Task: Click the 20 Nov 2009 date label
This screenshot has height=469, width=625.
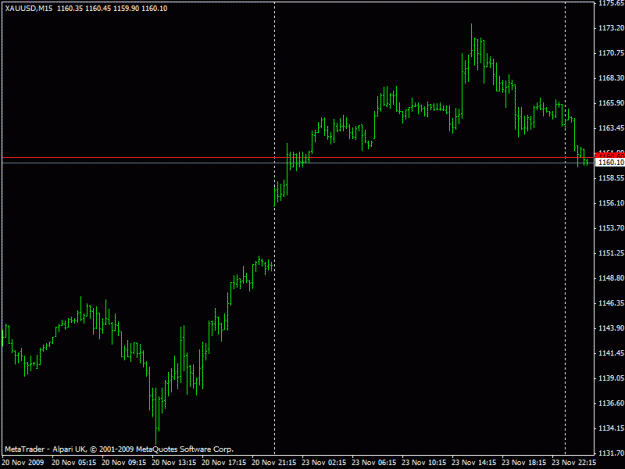Action: click(23, 463)
